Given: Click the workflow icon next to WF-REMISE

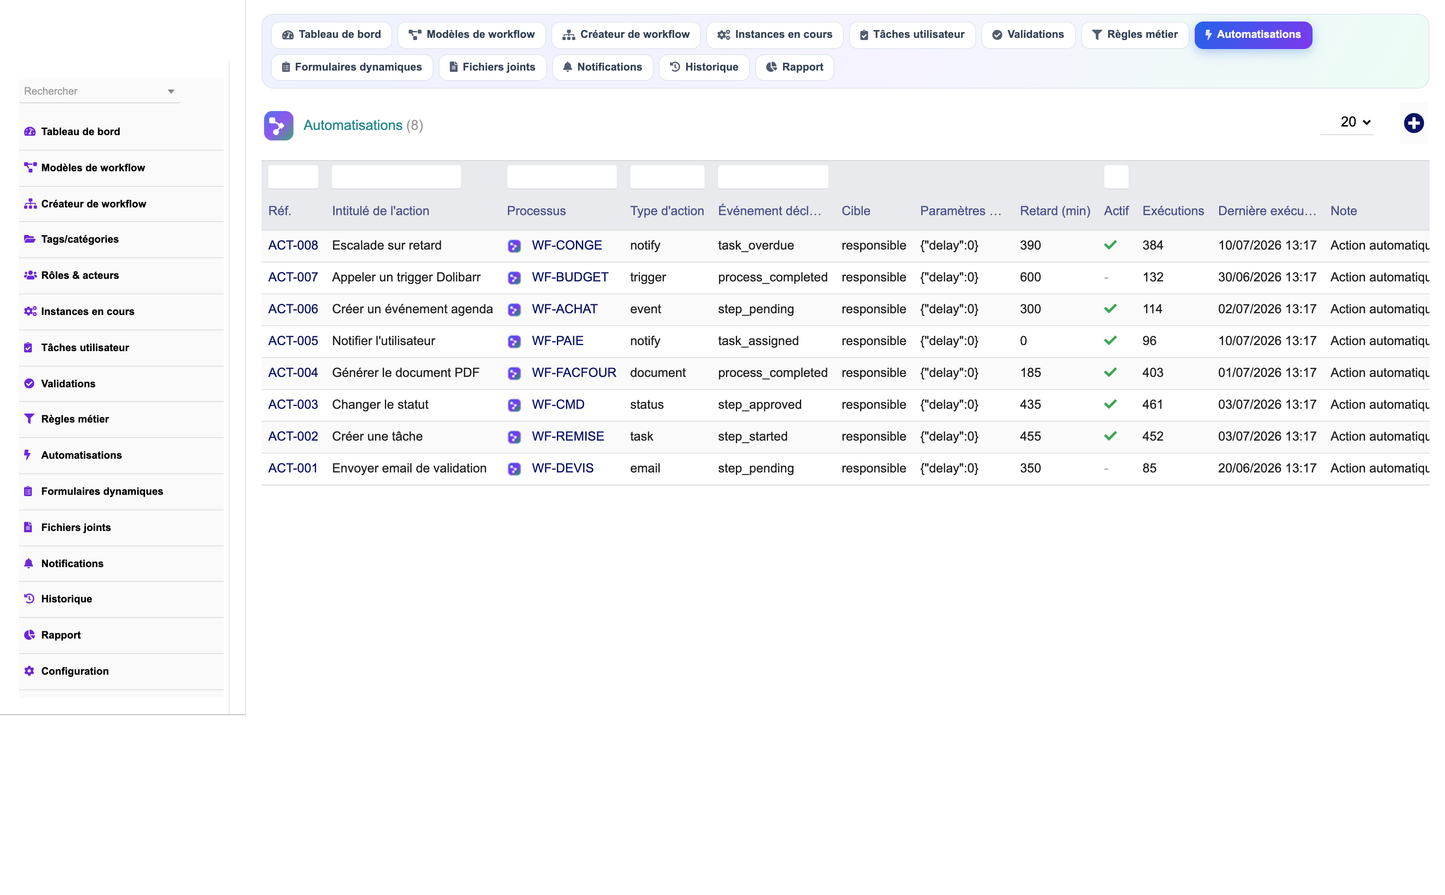Looking at the screenshot, I should pyautogui.click(x=514, y=437).
